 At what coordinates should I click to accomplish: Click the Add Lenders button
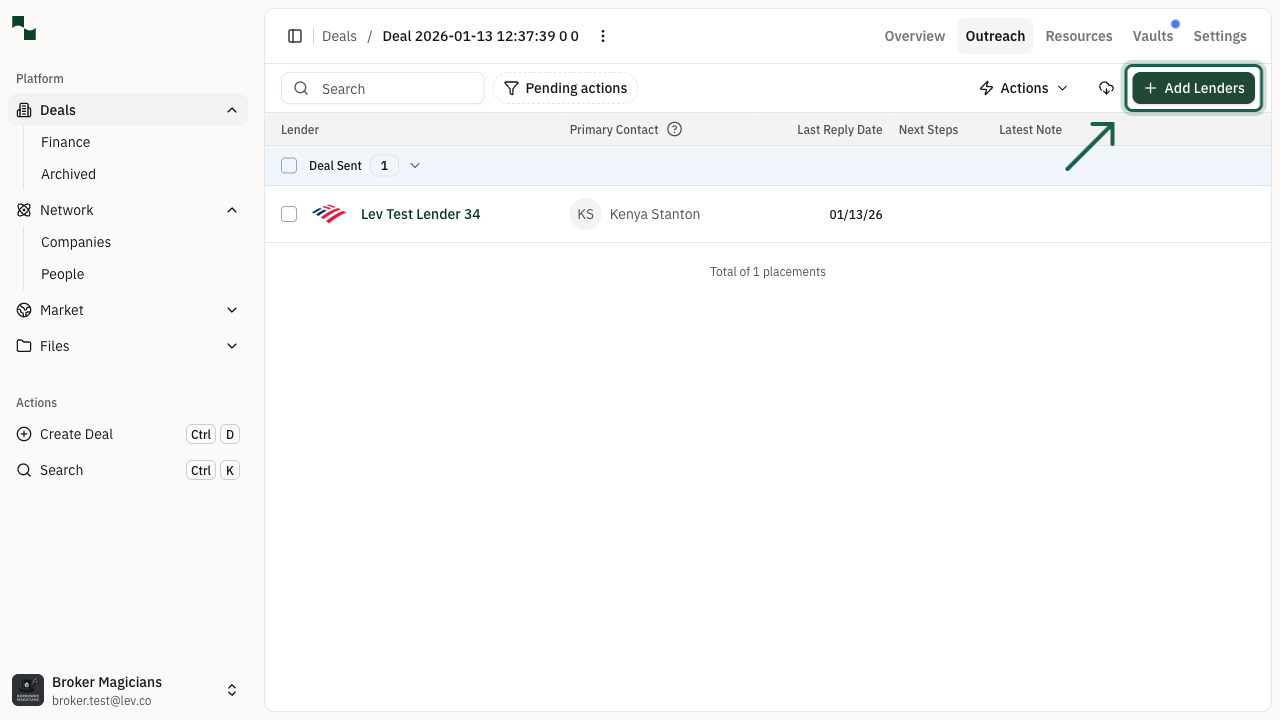[1194, 88]
